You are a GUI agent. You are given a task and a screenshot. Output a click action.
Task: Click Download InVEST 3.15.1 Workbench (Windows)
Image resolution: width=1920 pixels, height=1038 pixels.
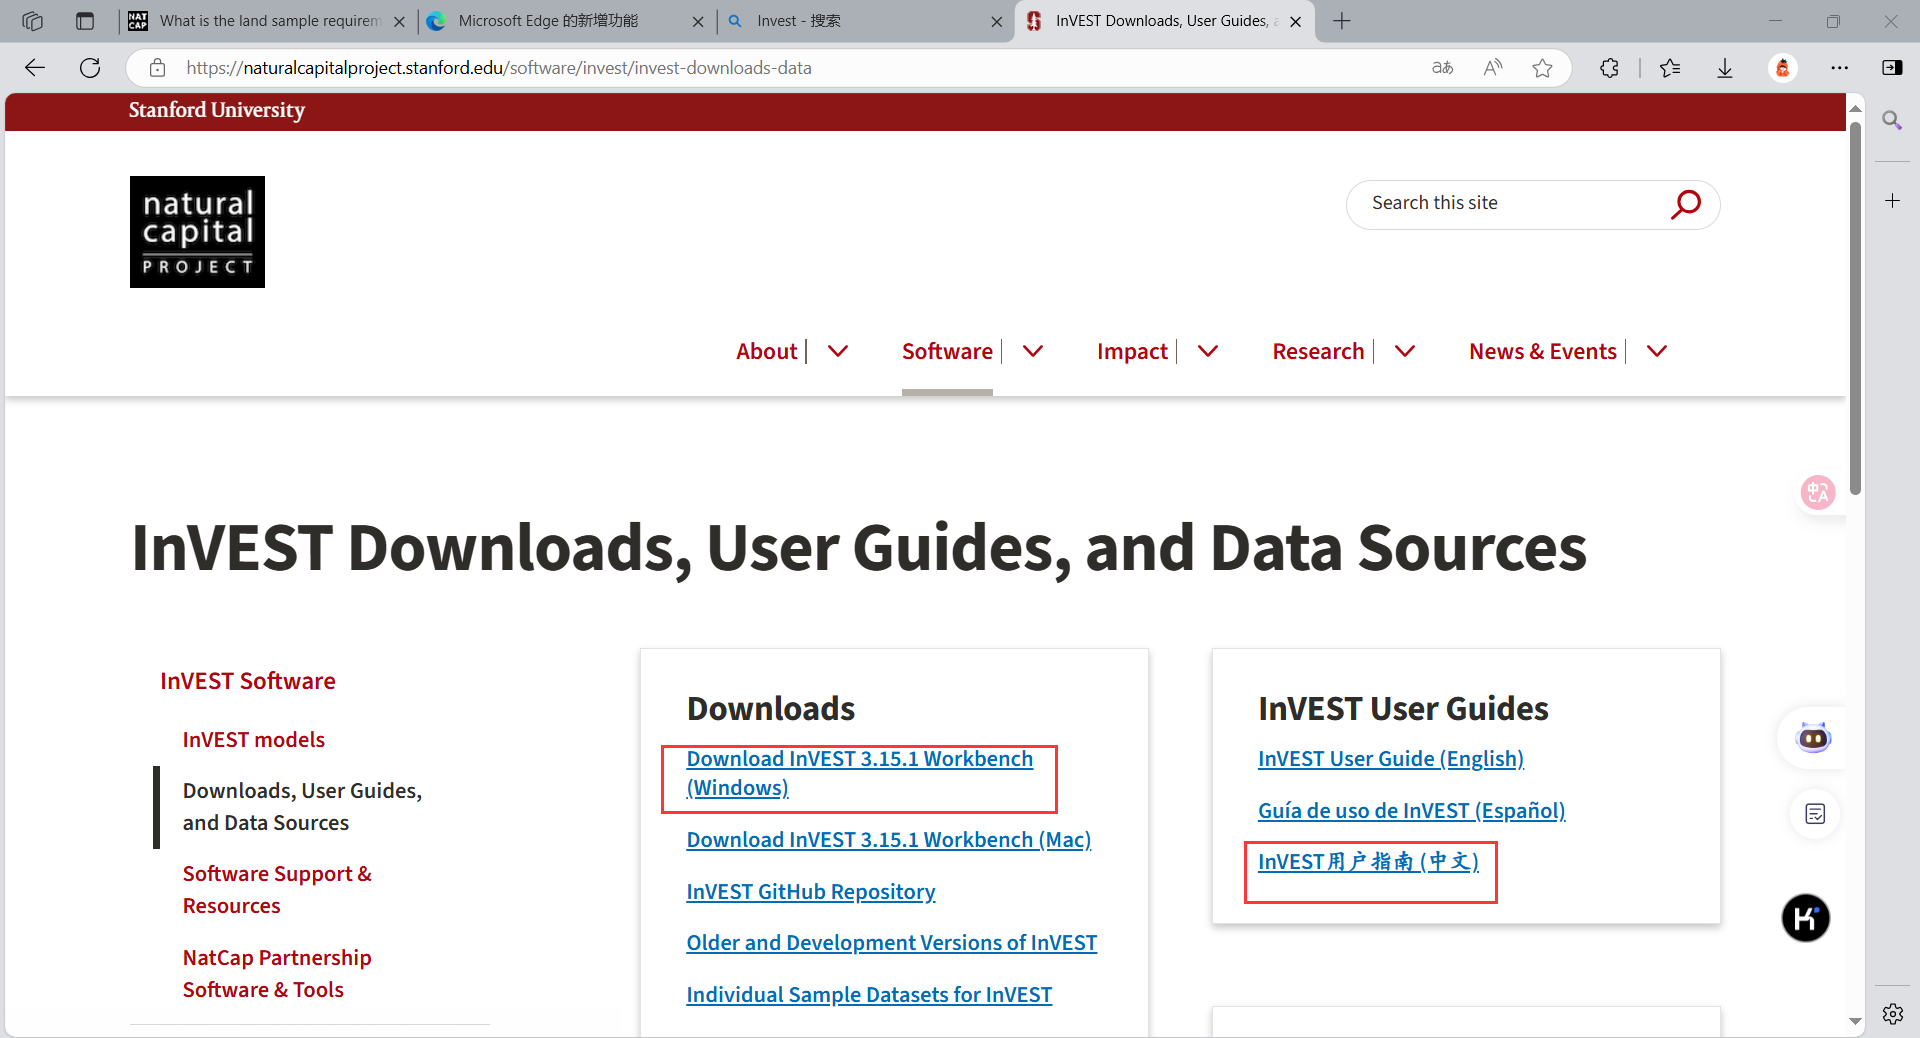(x=859, y=773)
